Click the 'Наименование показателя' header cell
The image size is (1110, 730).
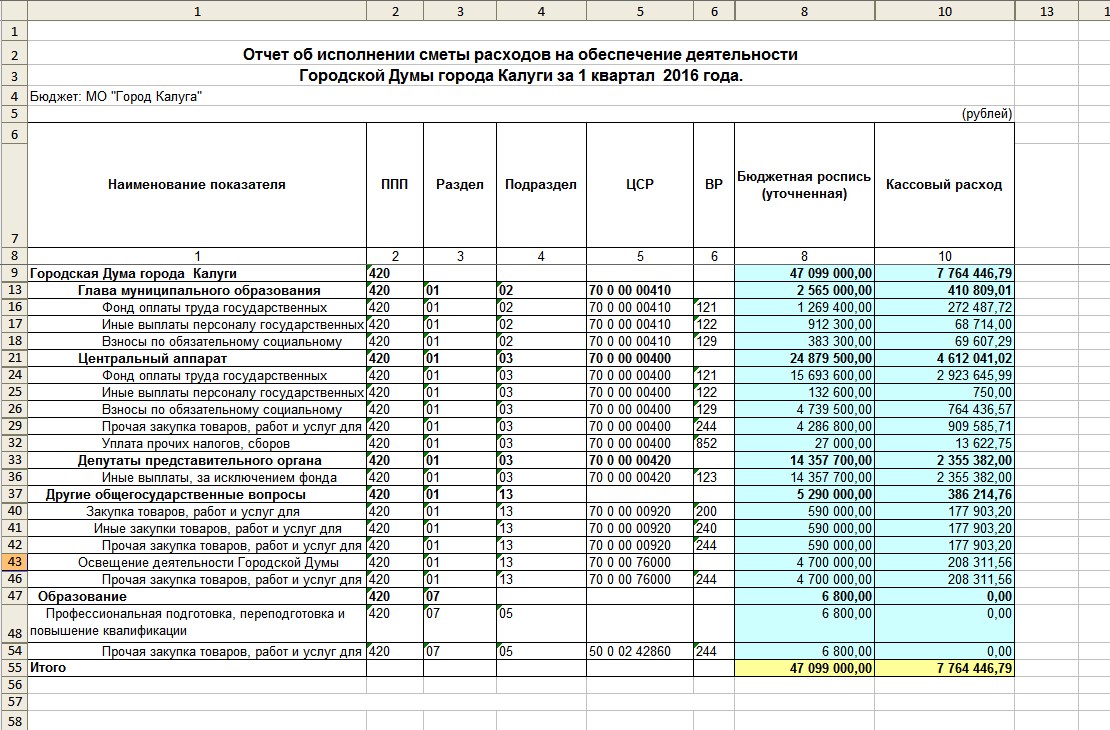tap(197, 185)
